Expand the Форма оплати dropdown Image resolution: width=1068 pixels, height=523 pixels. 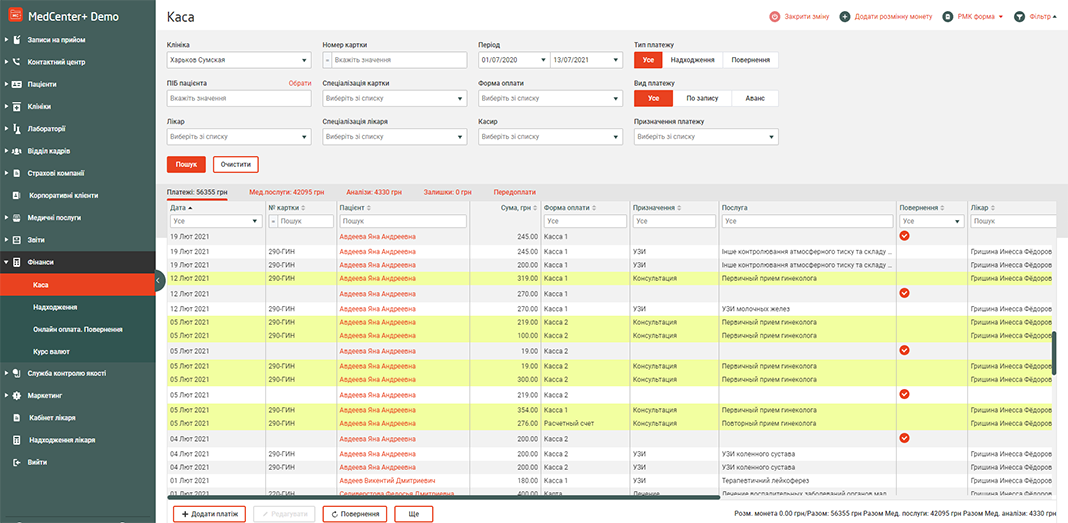coord(548,98)
